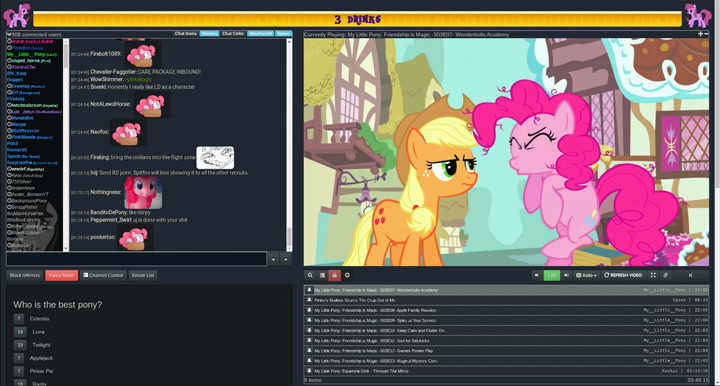
Task: Open the Auto quality dropdown
Action: click(x=586, y=275)
